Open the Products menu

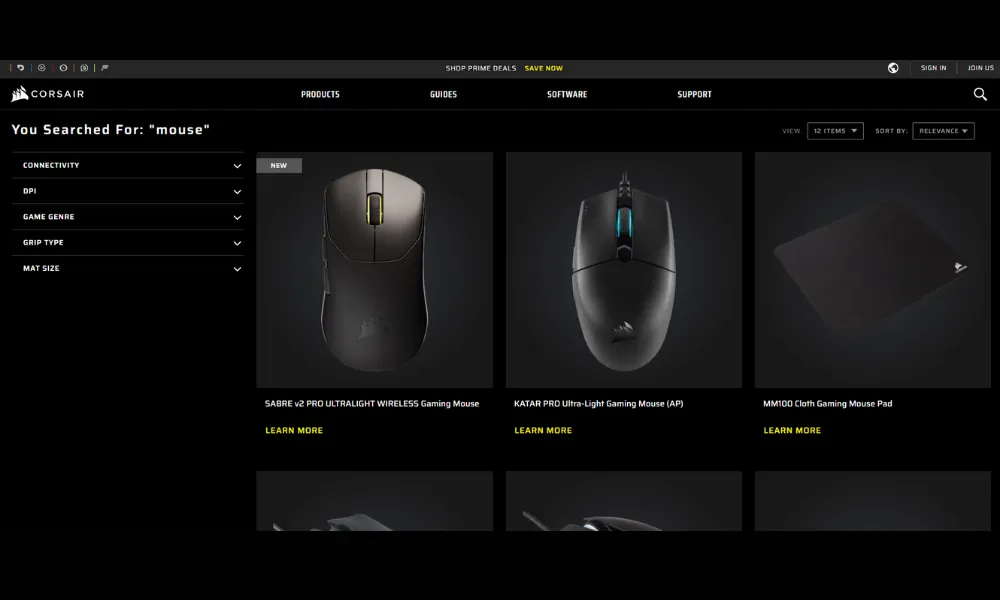click(320, 94)
